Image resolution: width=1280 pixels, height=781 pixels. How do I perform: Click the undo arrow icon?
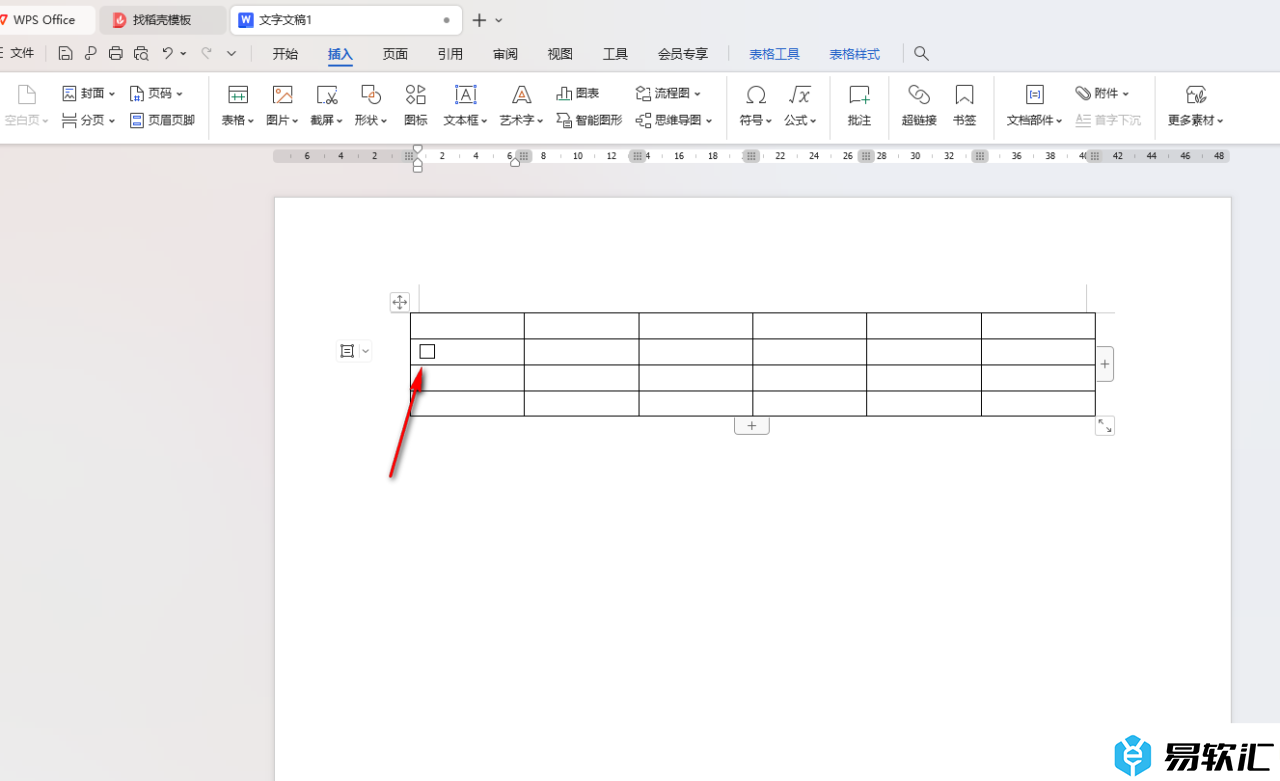point(167,53)
